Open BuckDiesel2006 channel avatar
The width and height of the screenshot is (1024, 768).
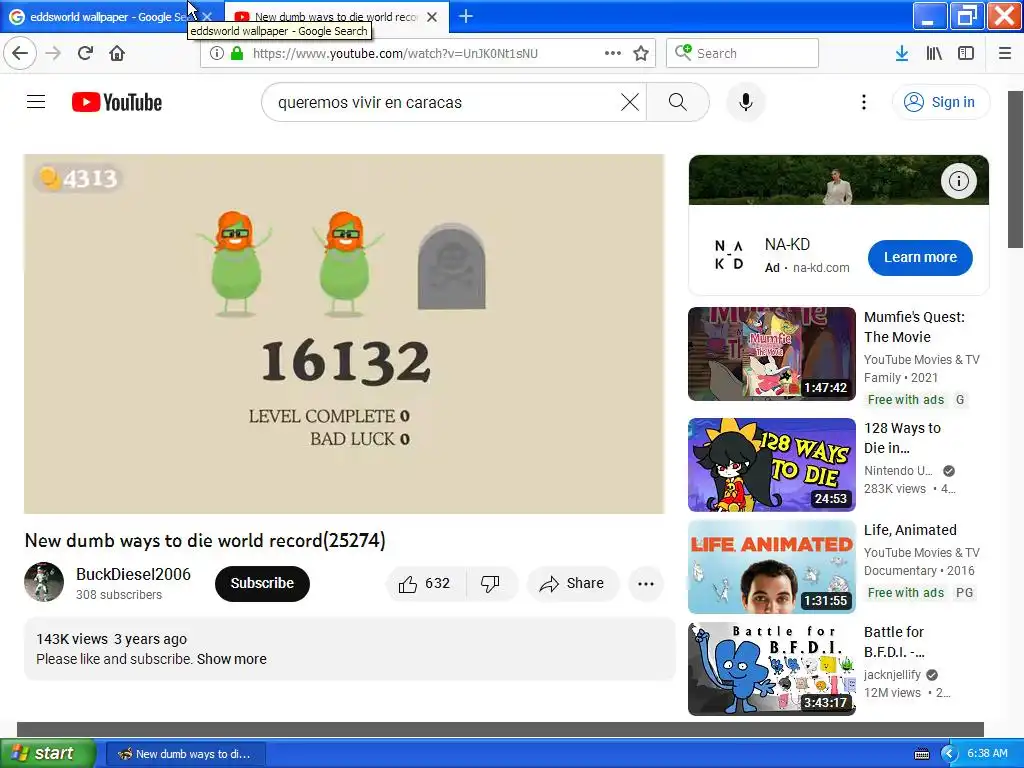pyautogui.click(x=44, y=582)
